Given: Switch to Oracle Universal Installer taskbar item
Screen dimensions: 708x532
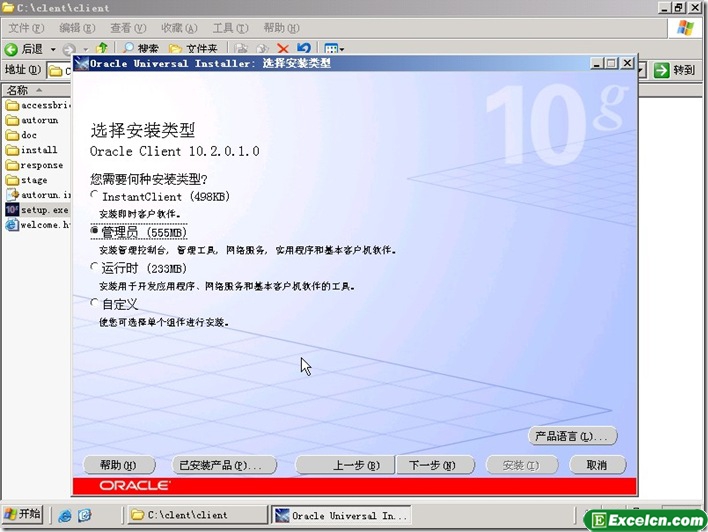Looking at the screenshot, I should pos(341,515).
